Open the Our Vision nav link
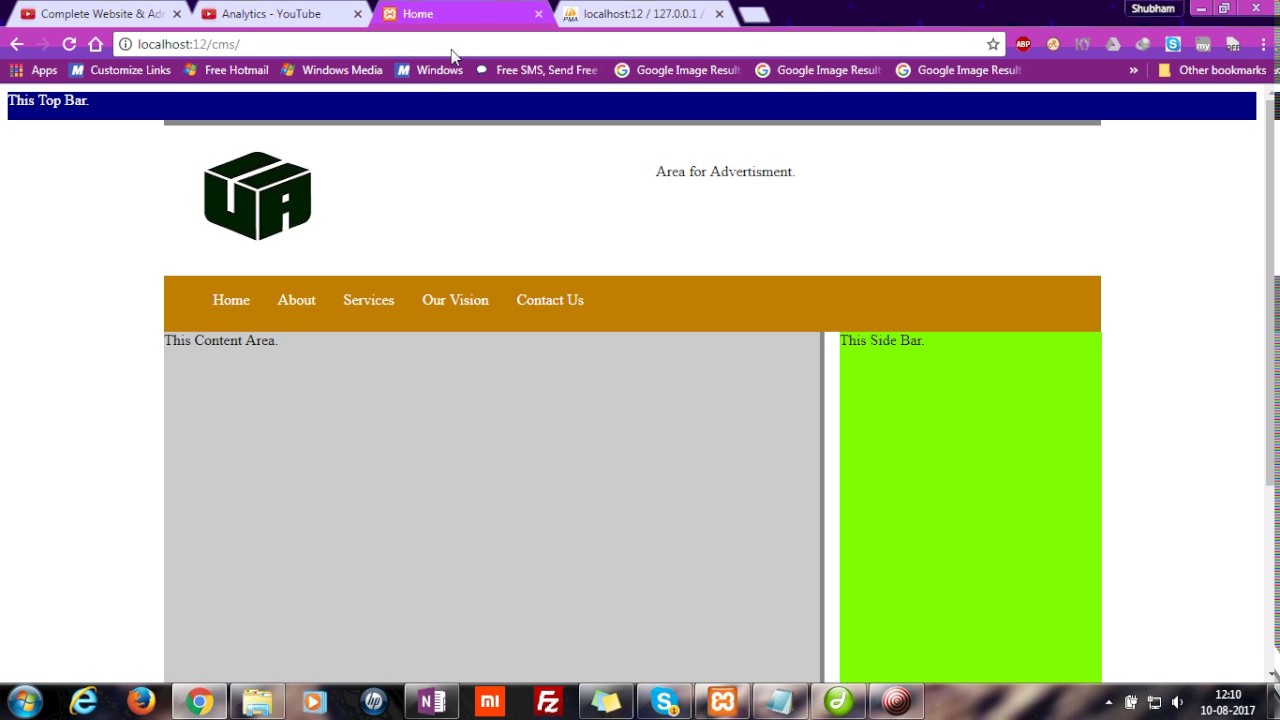 (455, 300)
